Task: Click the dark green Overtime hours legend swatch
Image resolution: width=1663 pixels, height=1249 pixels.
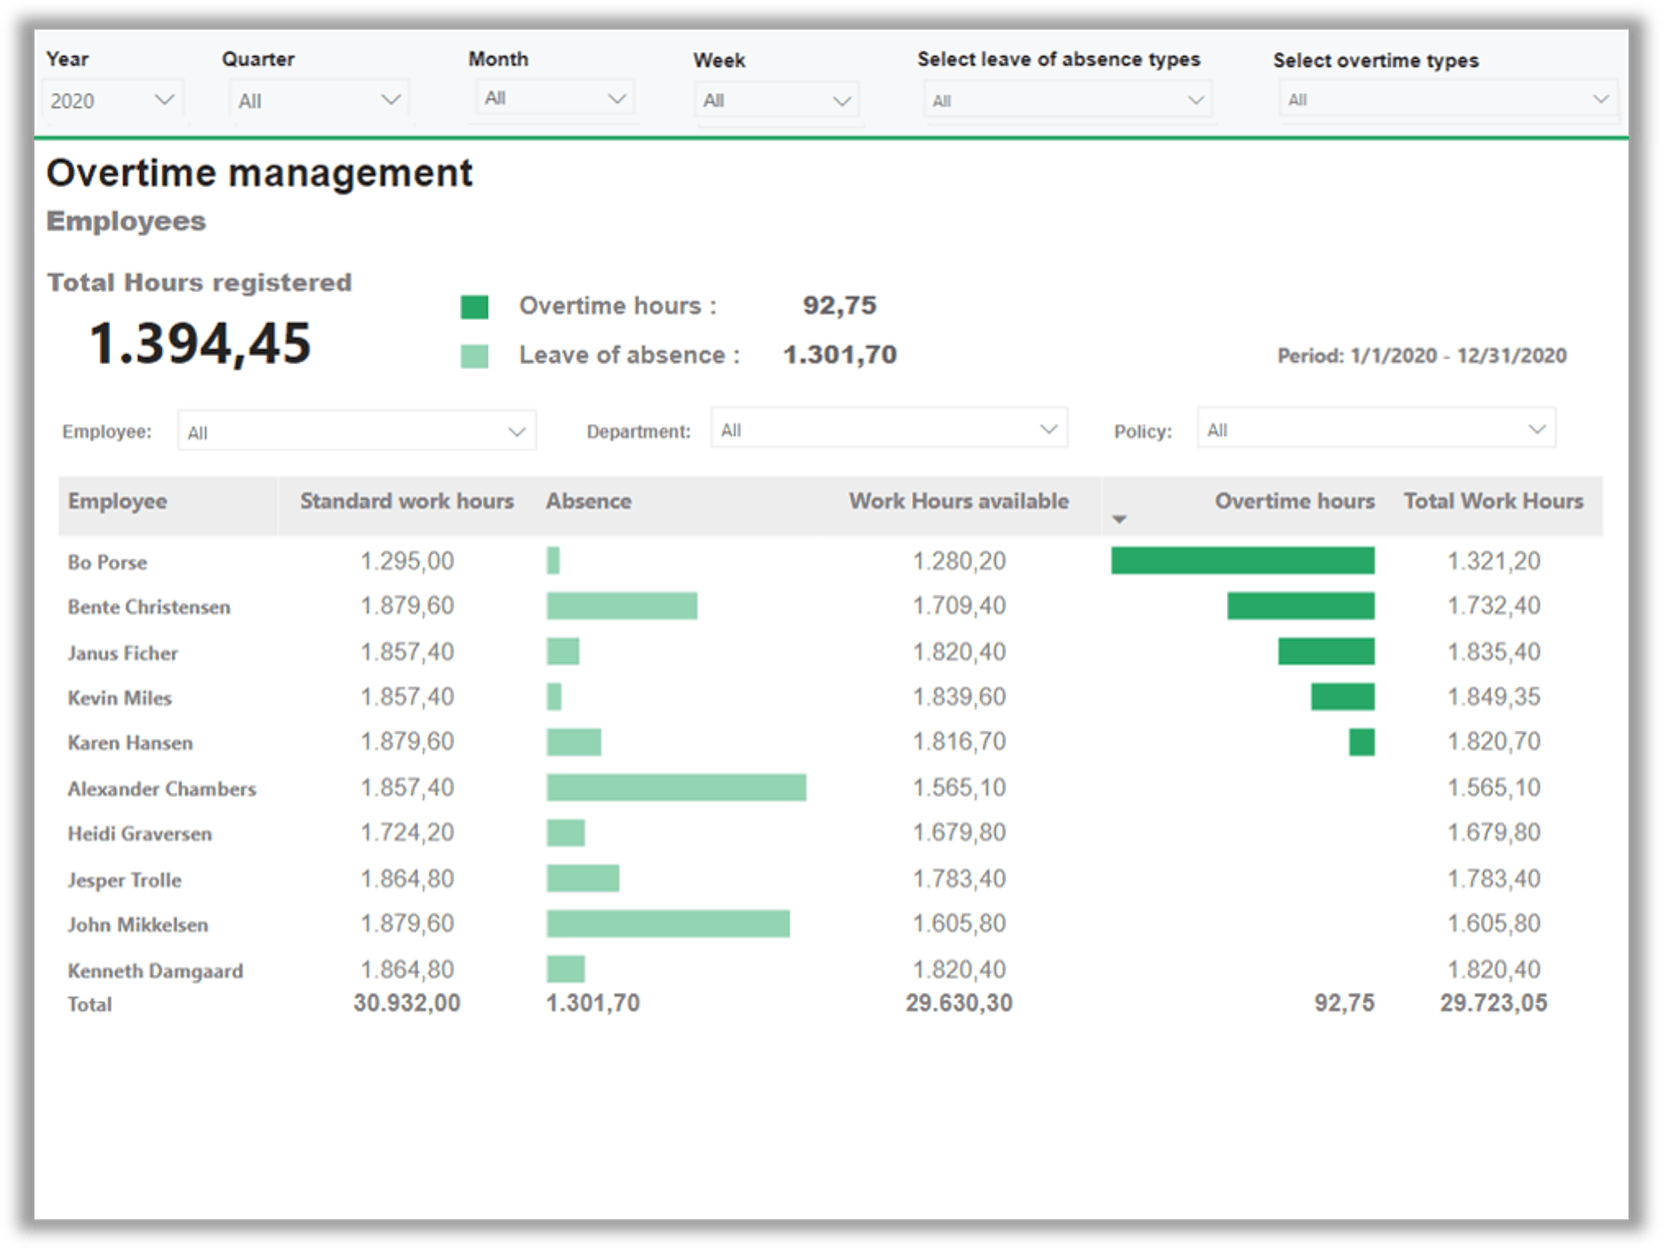Action: click(474, 307)
